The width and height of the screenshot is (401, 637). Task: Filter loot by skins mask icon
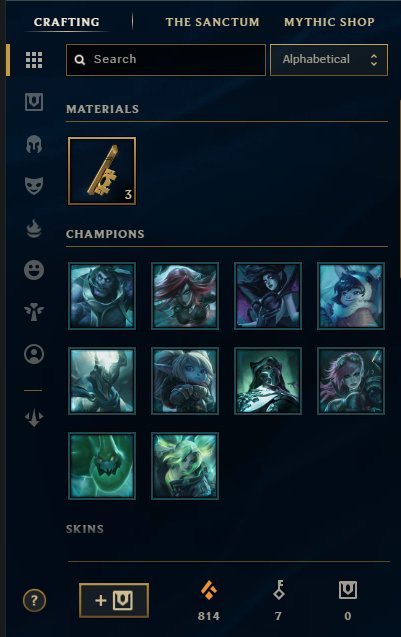(34, 186)
